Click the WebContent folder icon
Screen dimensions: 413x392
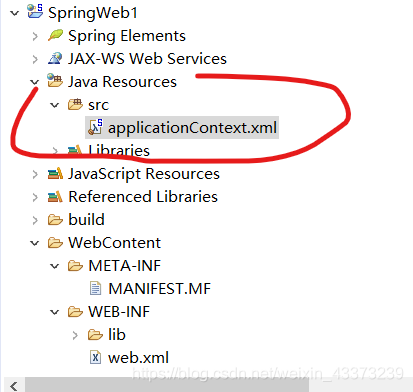(55, 243)
